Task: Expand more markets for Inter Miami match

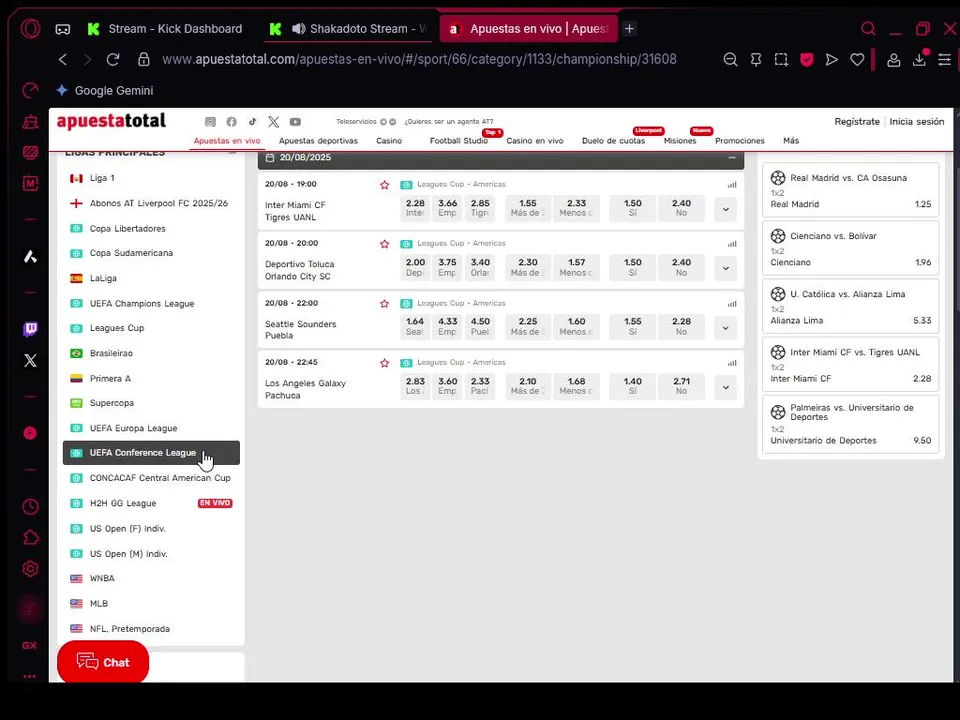Action: click(726, 209)
